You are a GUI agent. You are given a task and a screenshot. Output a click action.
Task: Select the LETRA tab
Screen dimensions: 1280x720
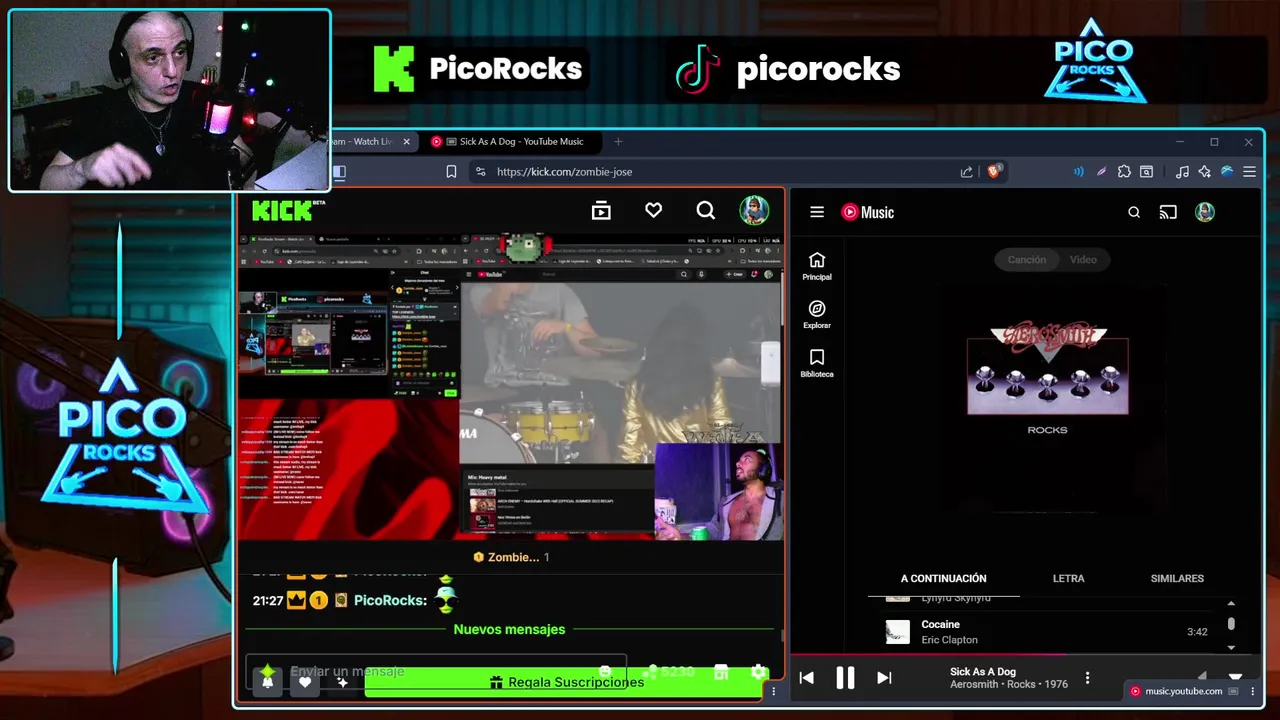[1068, 578]
